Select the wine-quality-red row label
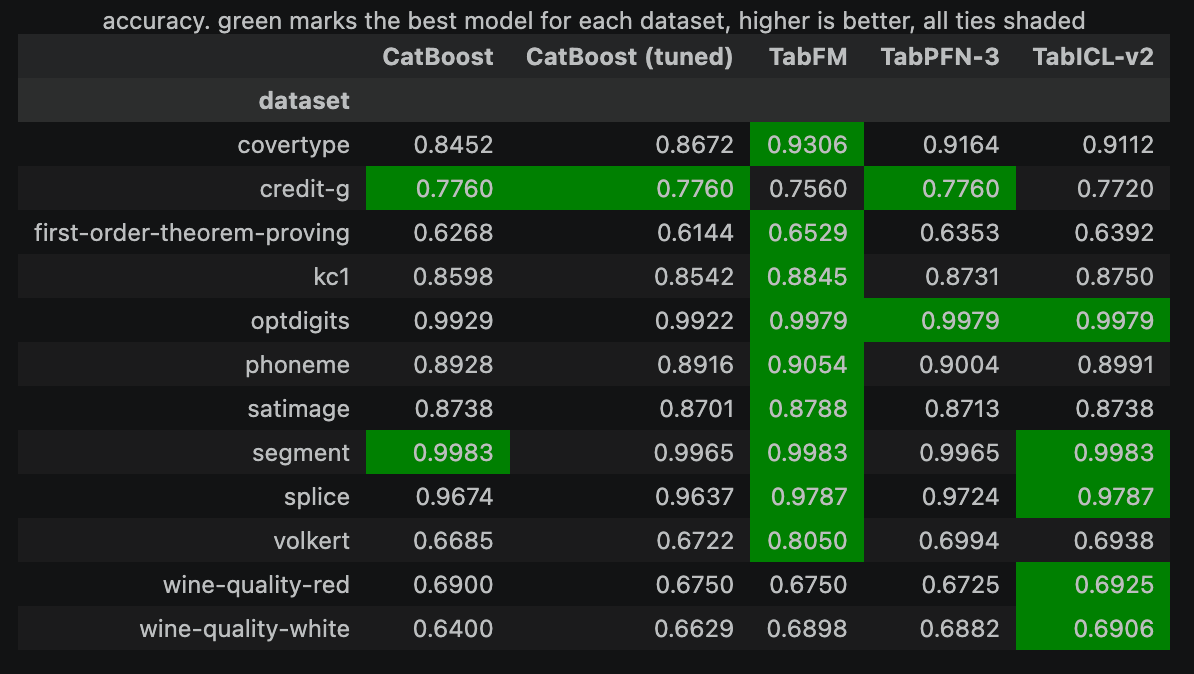 click(x=256, y=585)
